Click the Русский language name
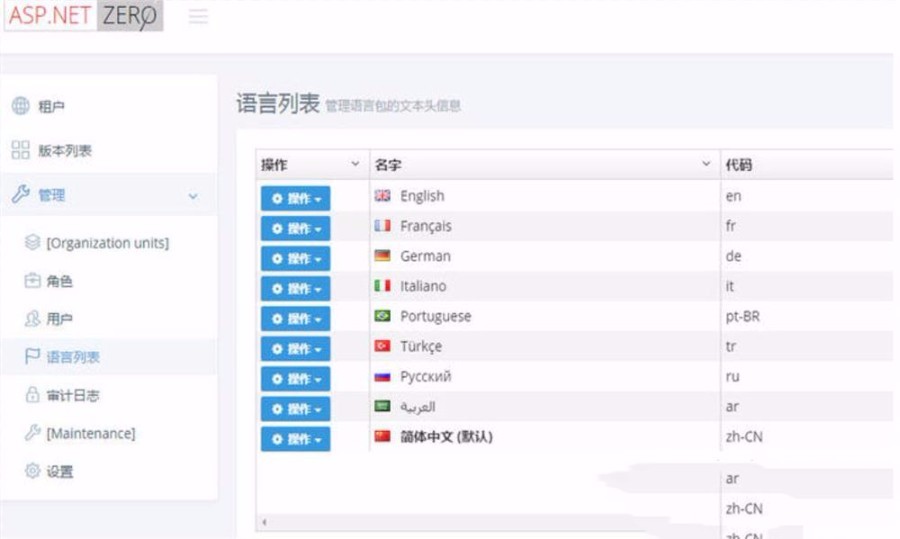This screenshot has width=900, height=539. [x=426, y=377]
